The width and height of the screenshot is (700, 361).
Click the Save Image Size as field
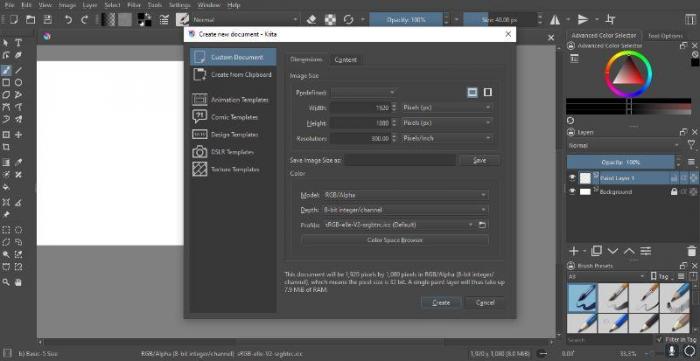point(400,160)
